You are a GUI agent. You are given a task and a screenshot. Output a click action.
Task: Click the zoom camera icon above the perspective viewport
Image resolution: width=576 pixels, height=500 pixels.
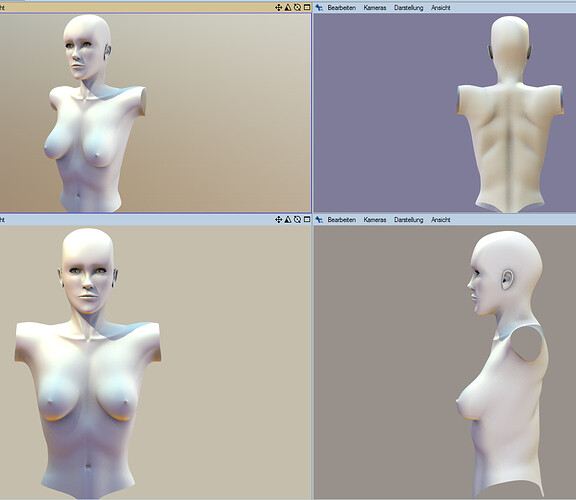click(x=288, y=7)
